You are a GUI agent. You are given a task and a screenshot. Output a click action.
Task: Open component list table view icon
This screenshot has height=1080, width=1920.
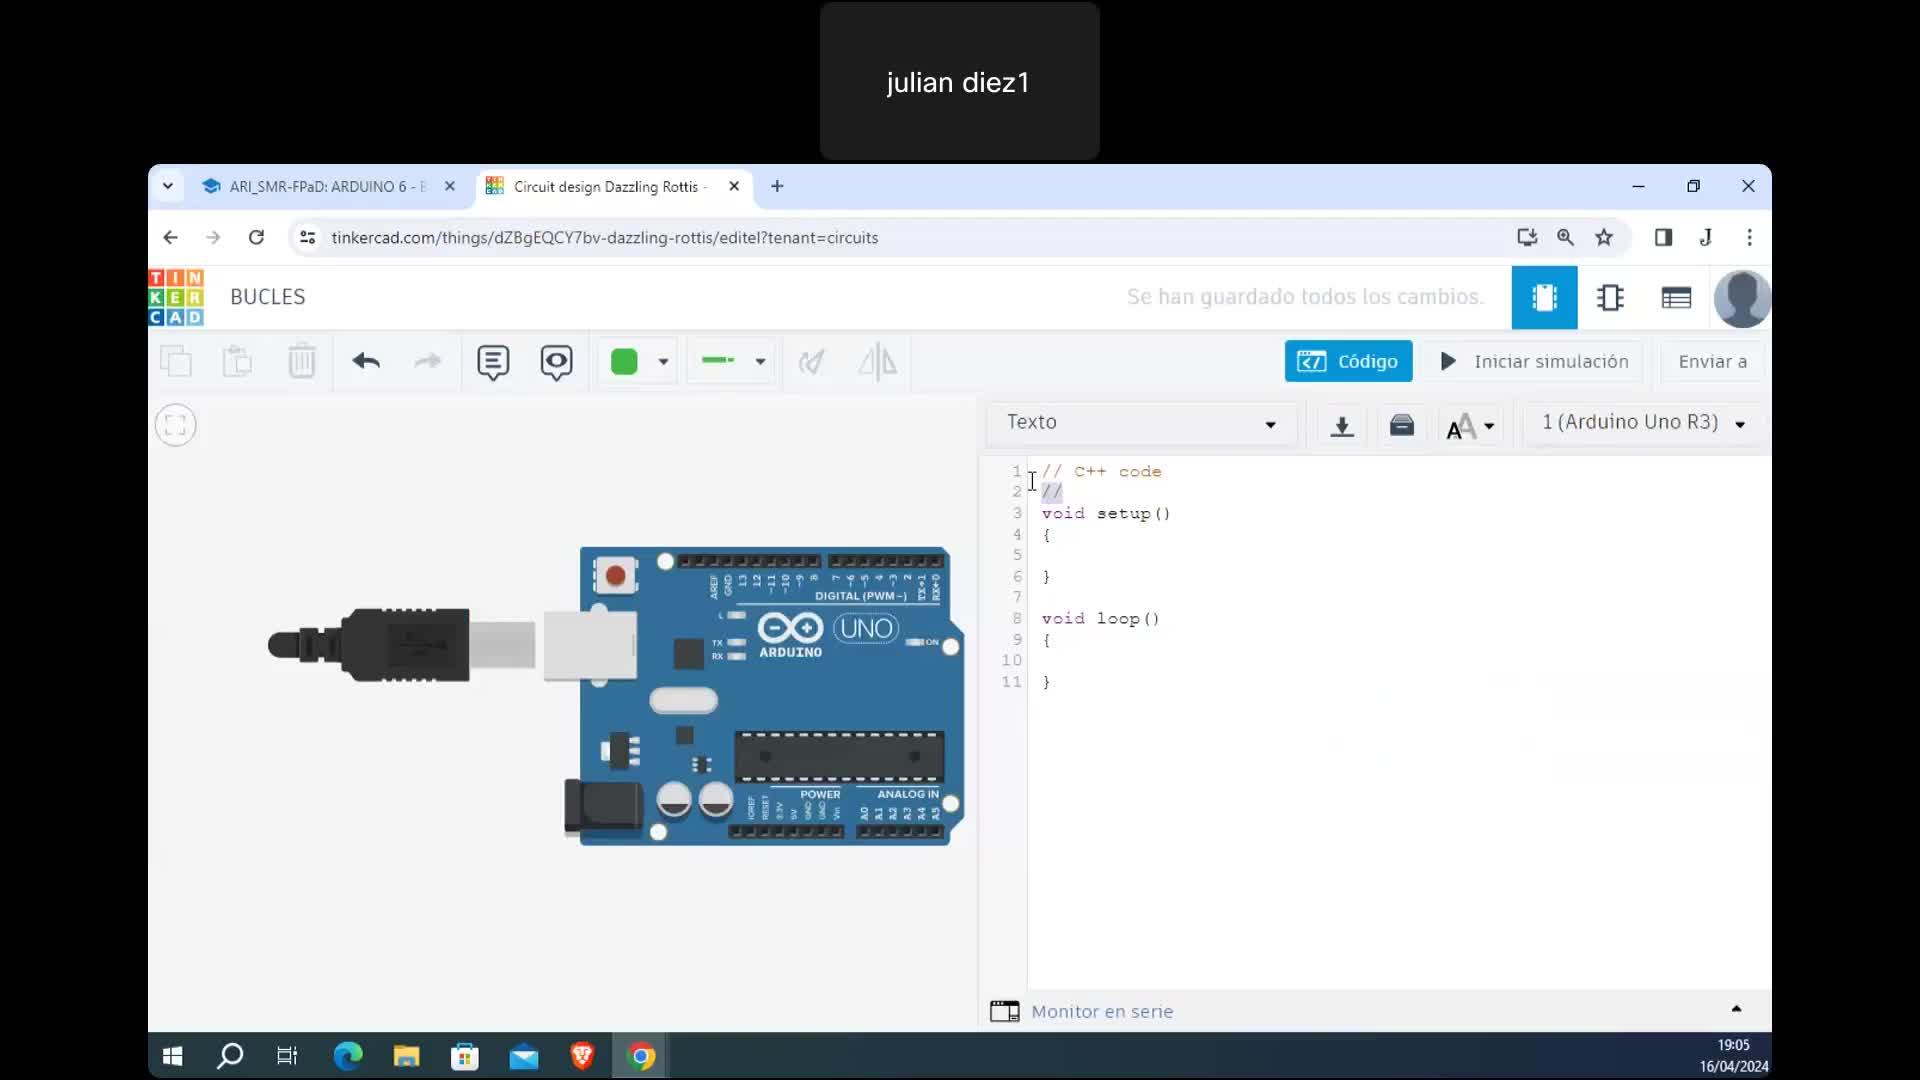point(1676,297)
